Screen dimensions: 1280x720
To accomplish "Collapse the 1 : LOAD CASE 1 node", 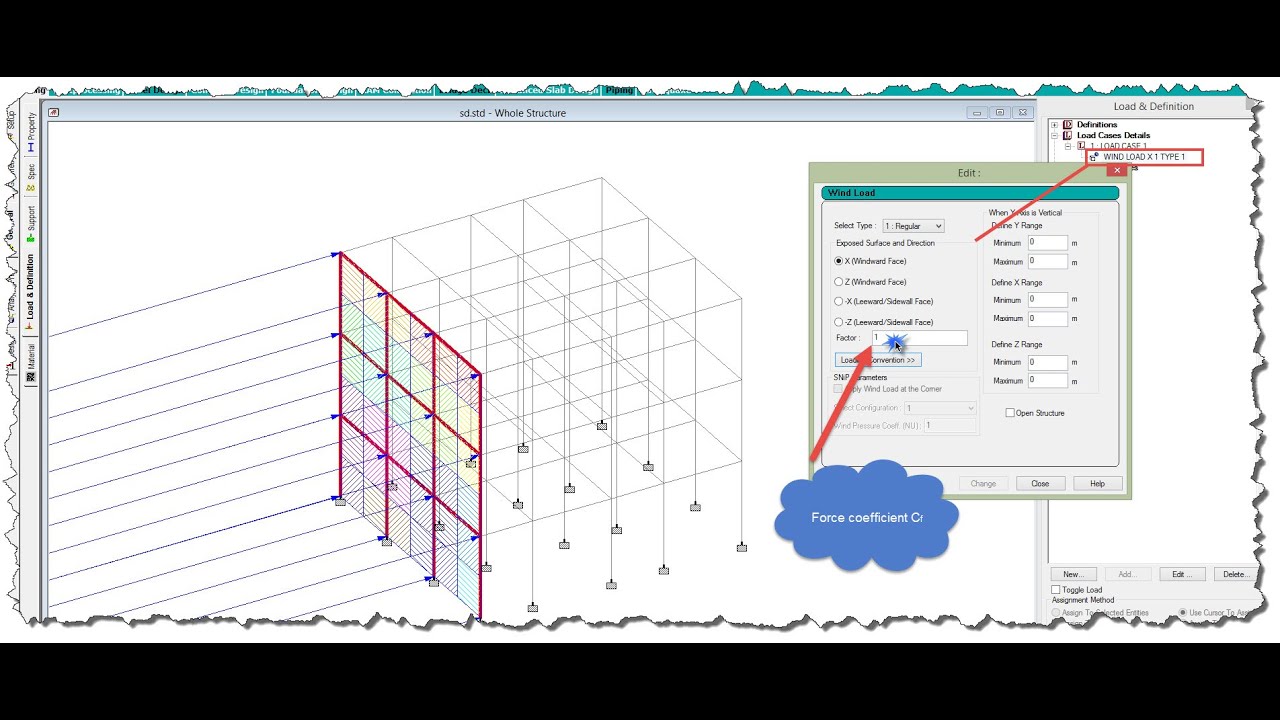I will point(1068,146).
